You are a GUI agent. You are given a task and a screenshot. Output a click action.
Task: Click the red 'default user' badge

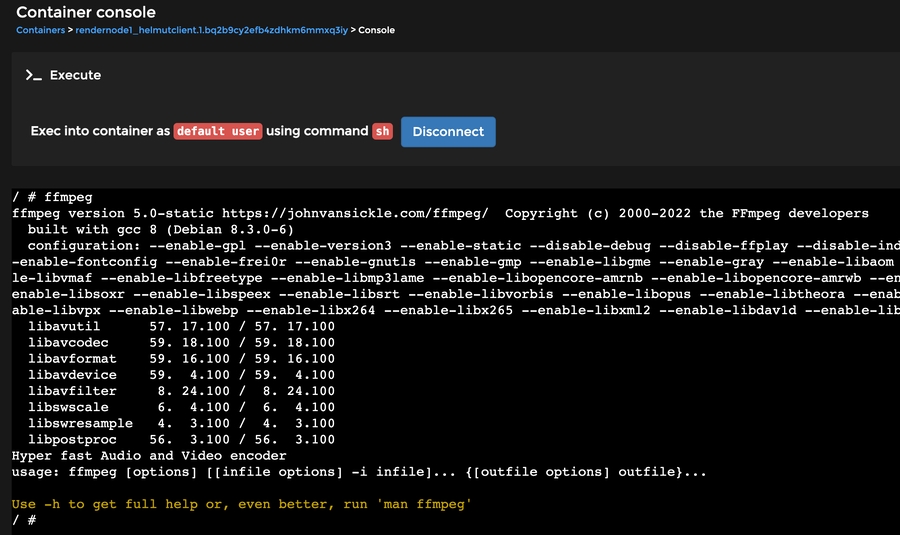pos(217,131)
